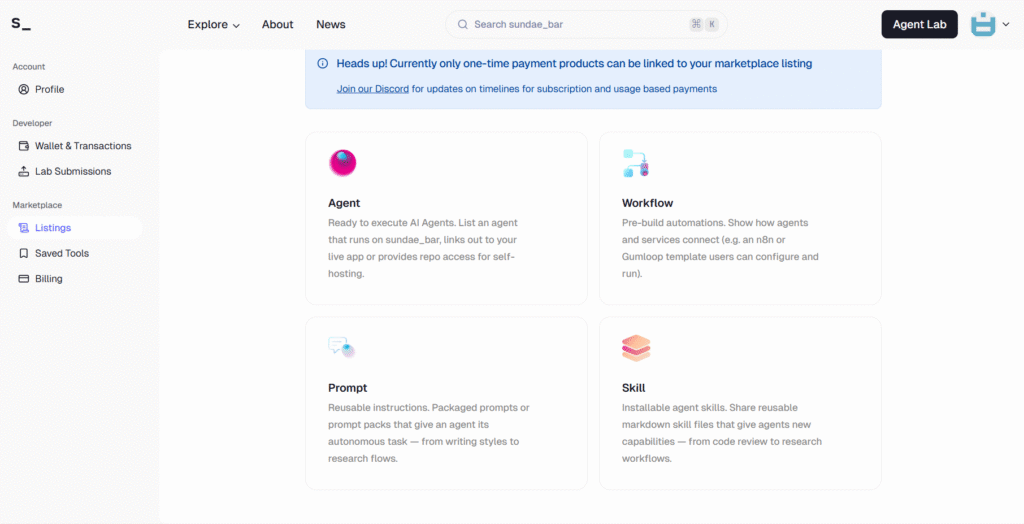The height and width of the screenshot is (524, 1024).
Task: Click the Agent Lab button
Action: click(x=919, y=25)
